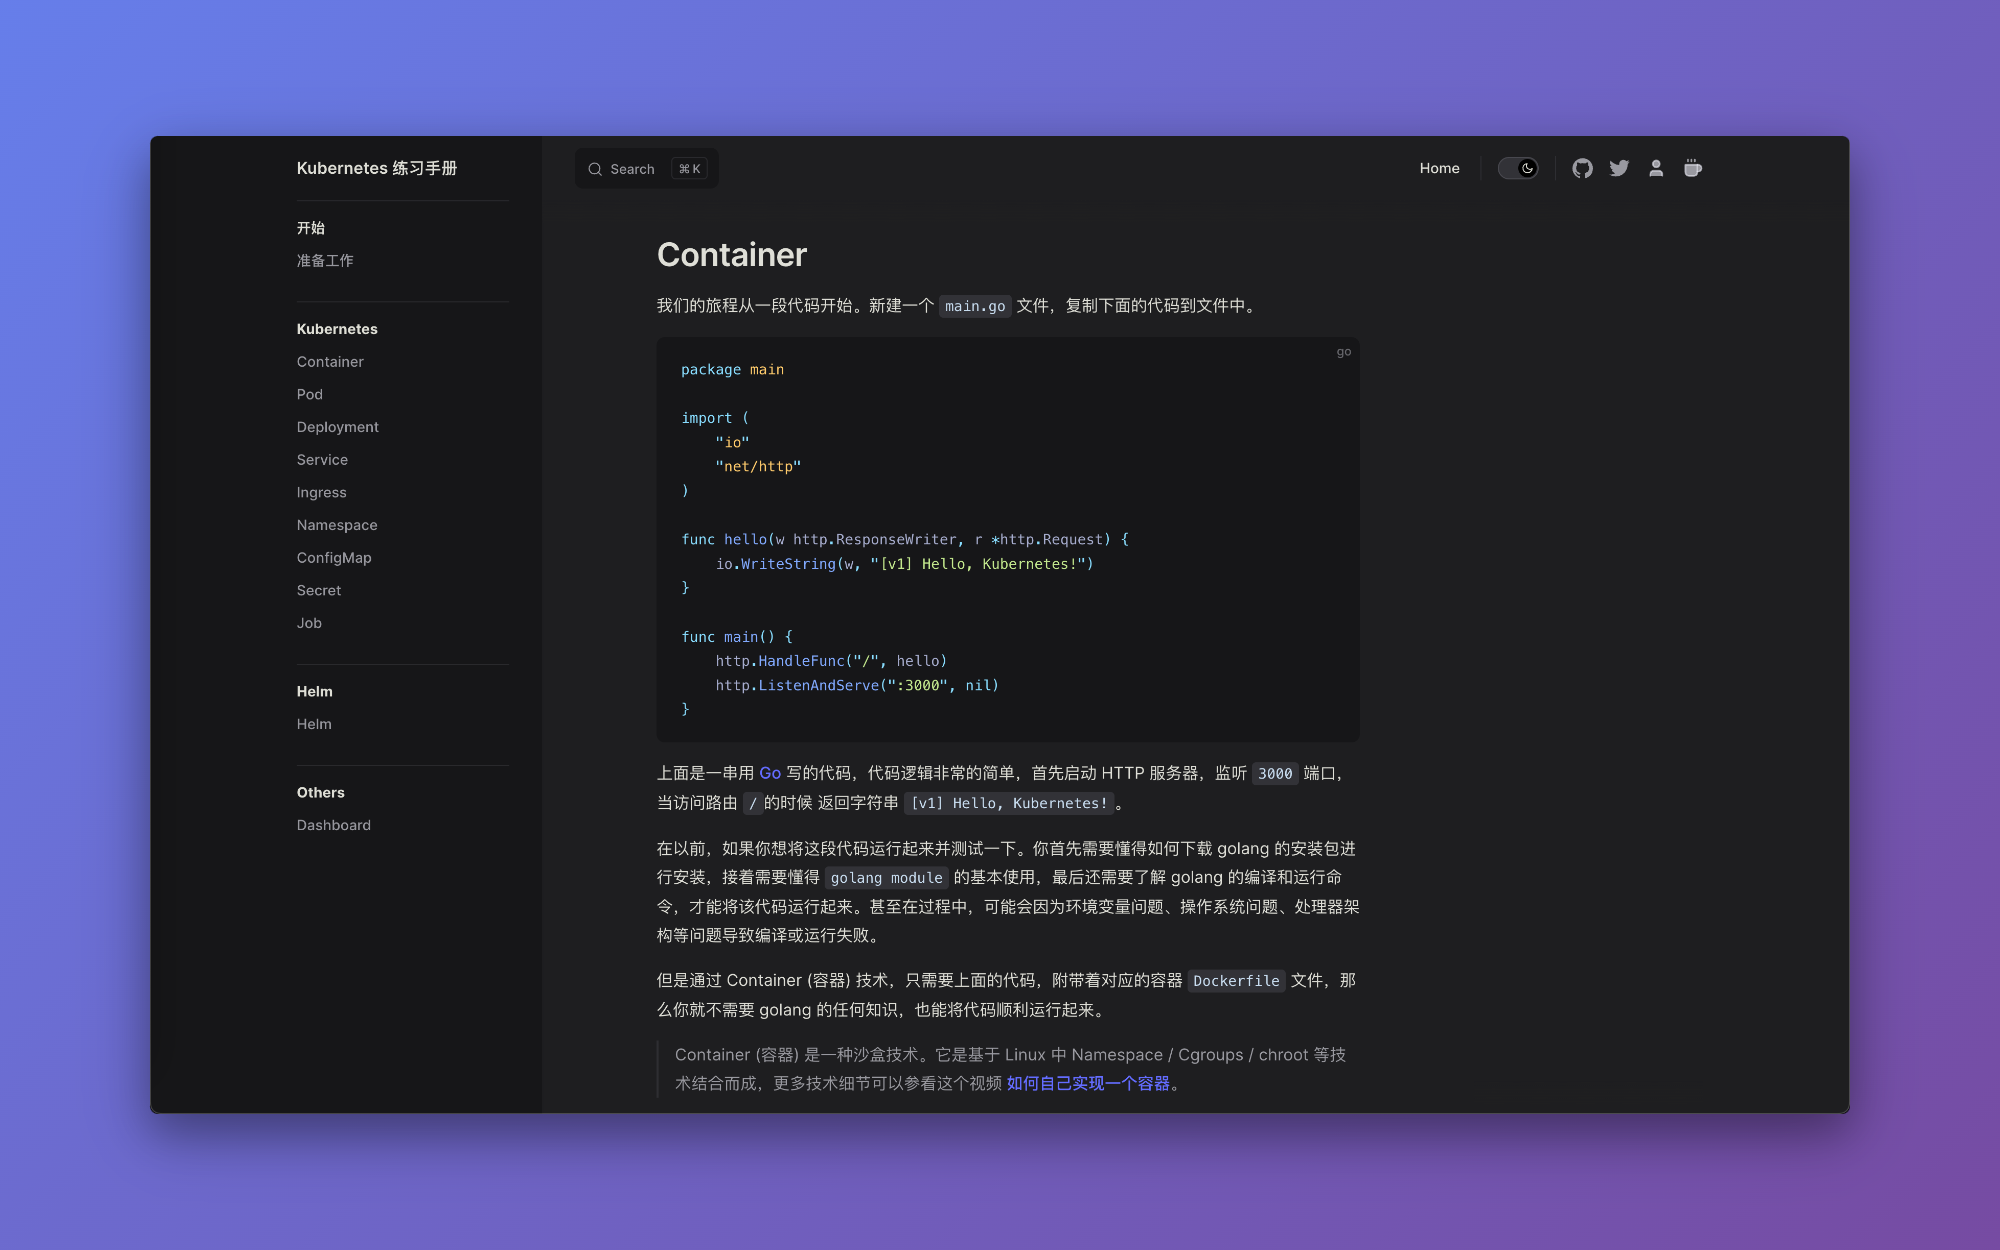This screenshot has width=2000, height=1250.
Task: Click the Kubernetes 练习手册 site title
Action: (376, 168)
